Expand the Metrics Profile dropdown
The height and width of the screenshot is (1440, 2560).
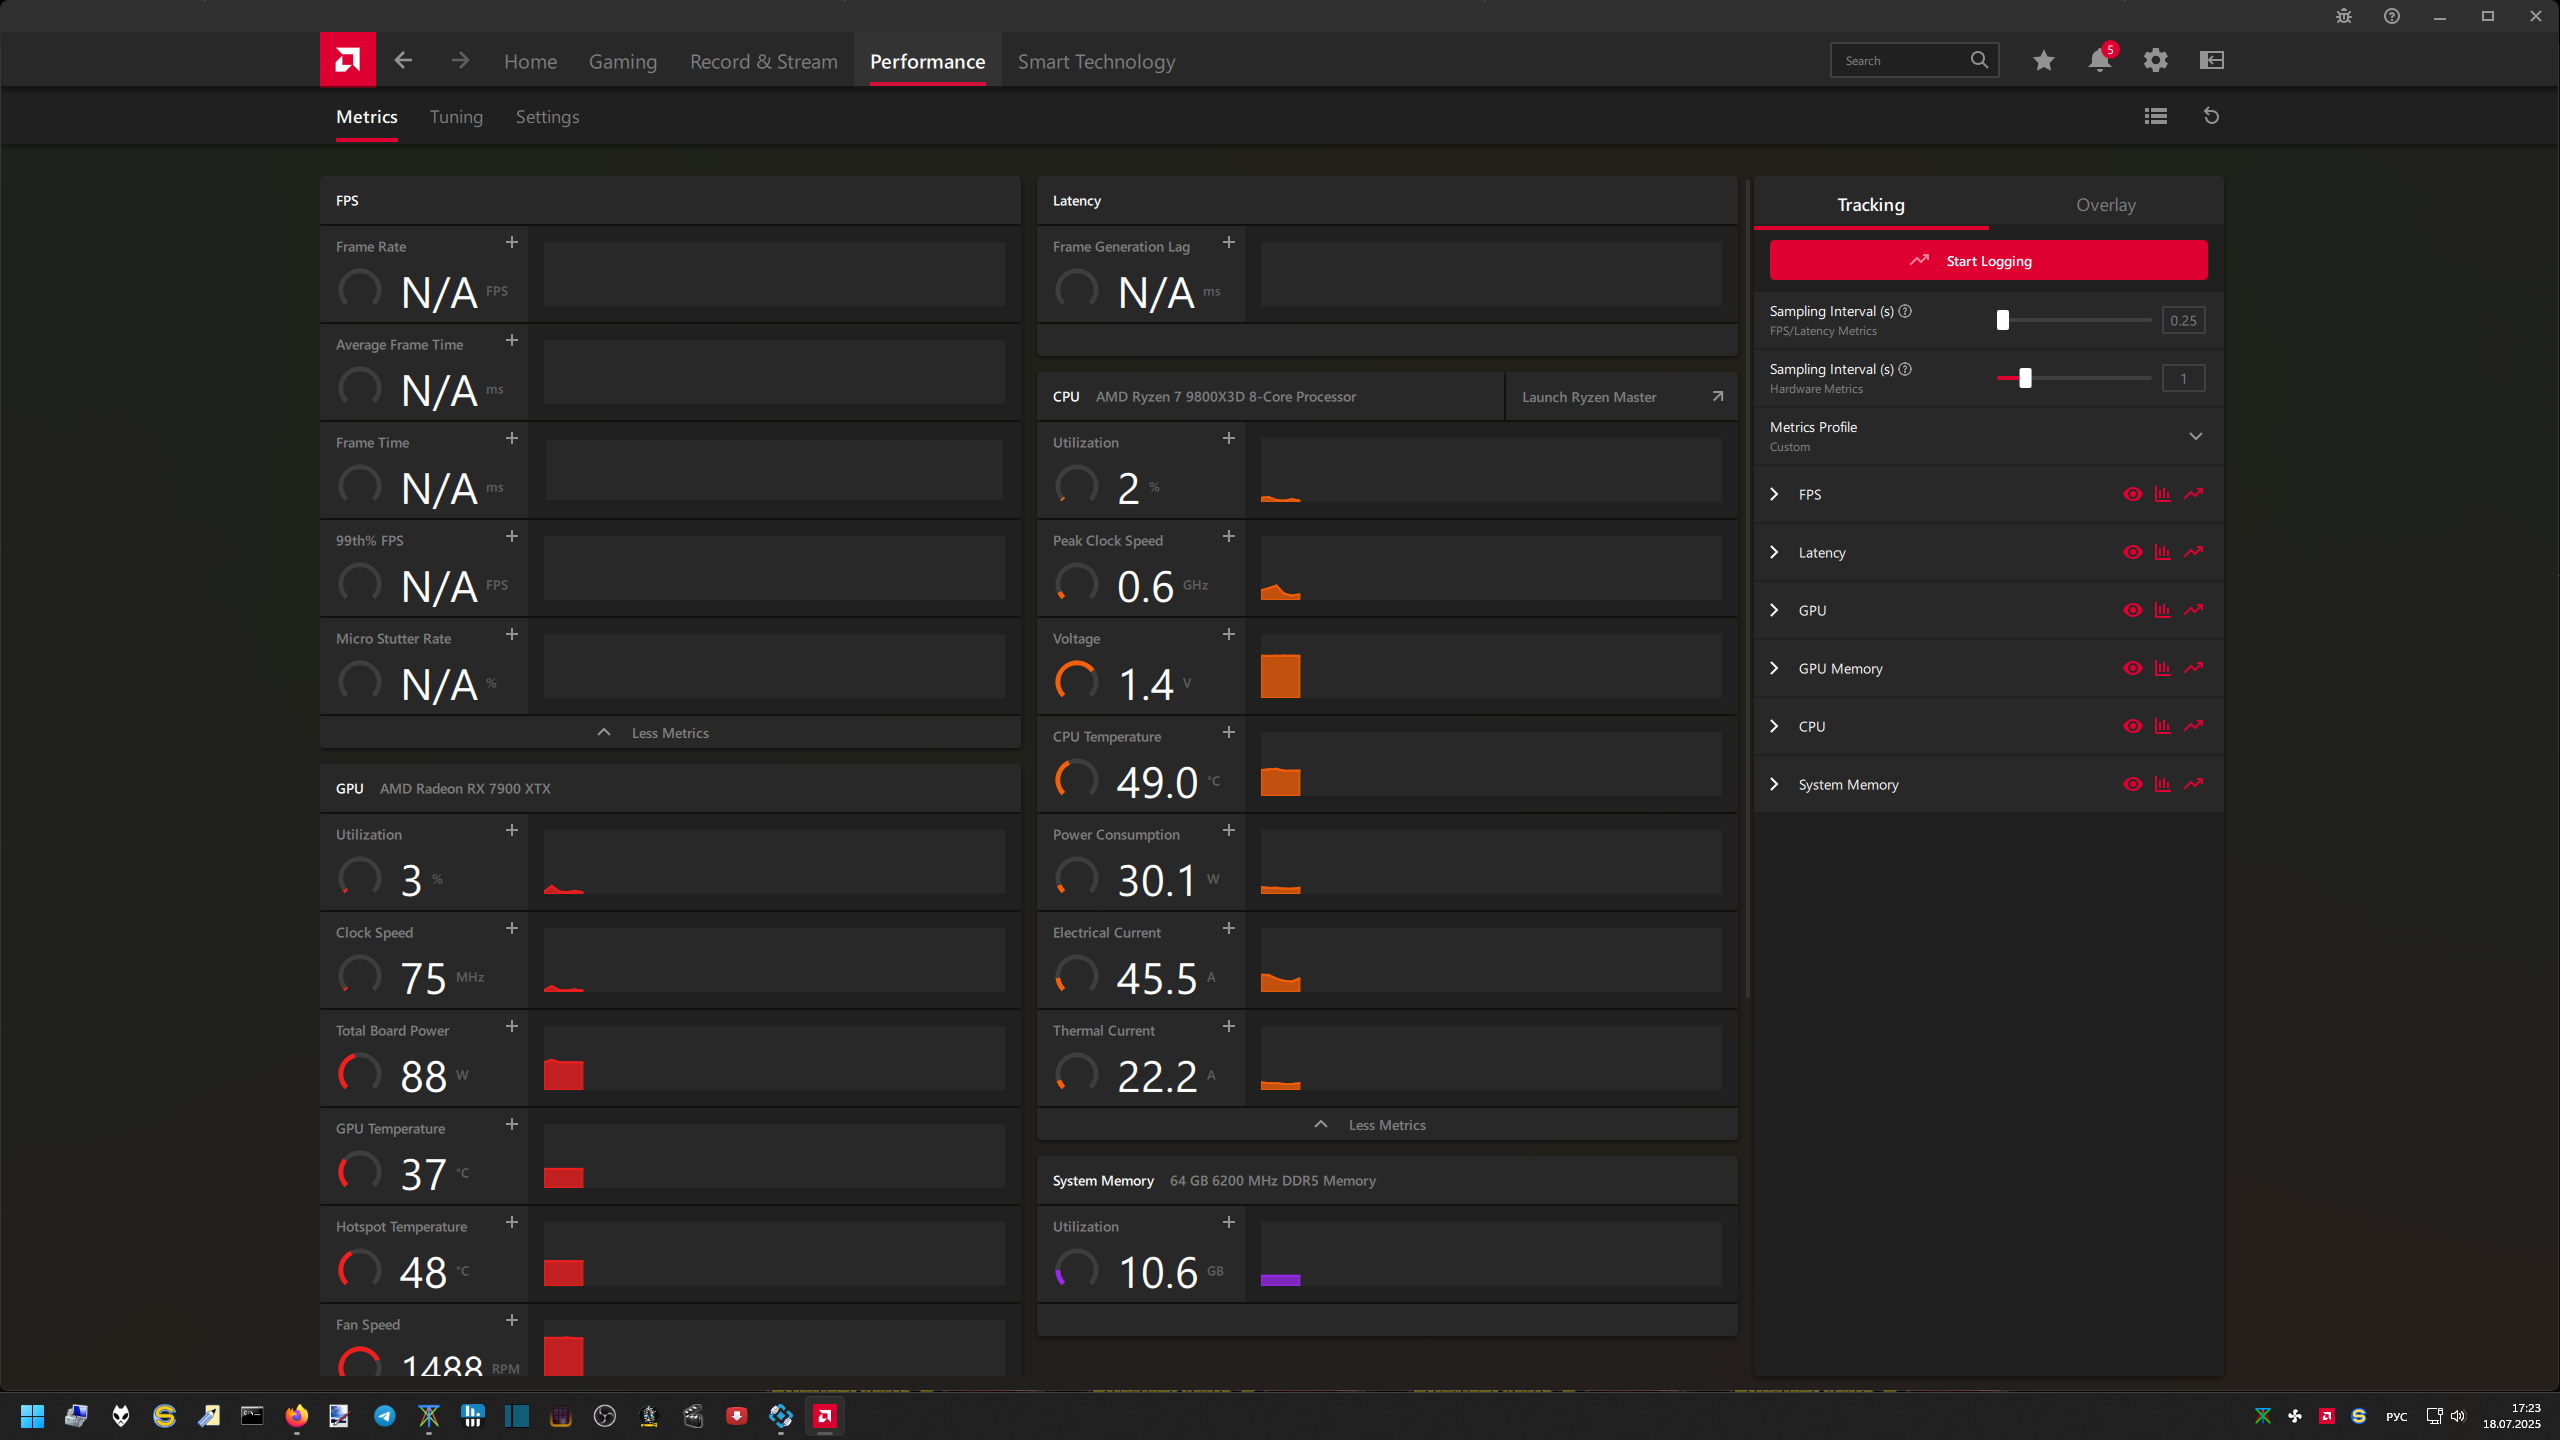2195,436
